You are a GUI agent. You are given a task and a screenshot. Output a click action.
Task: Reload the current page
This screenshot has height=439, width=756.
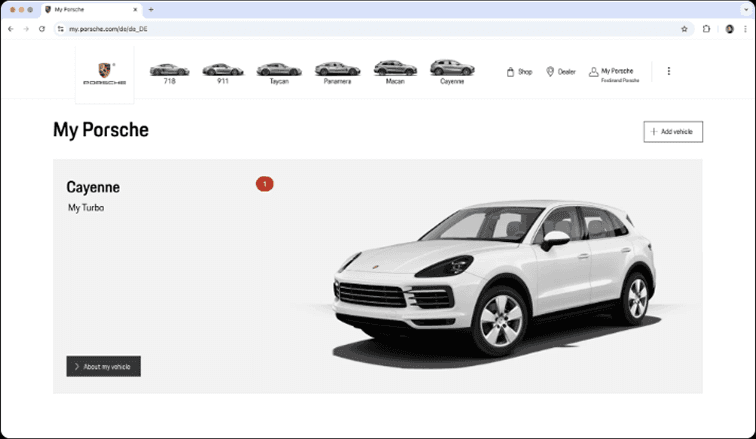tap(42, 29)
